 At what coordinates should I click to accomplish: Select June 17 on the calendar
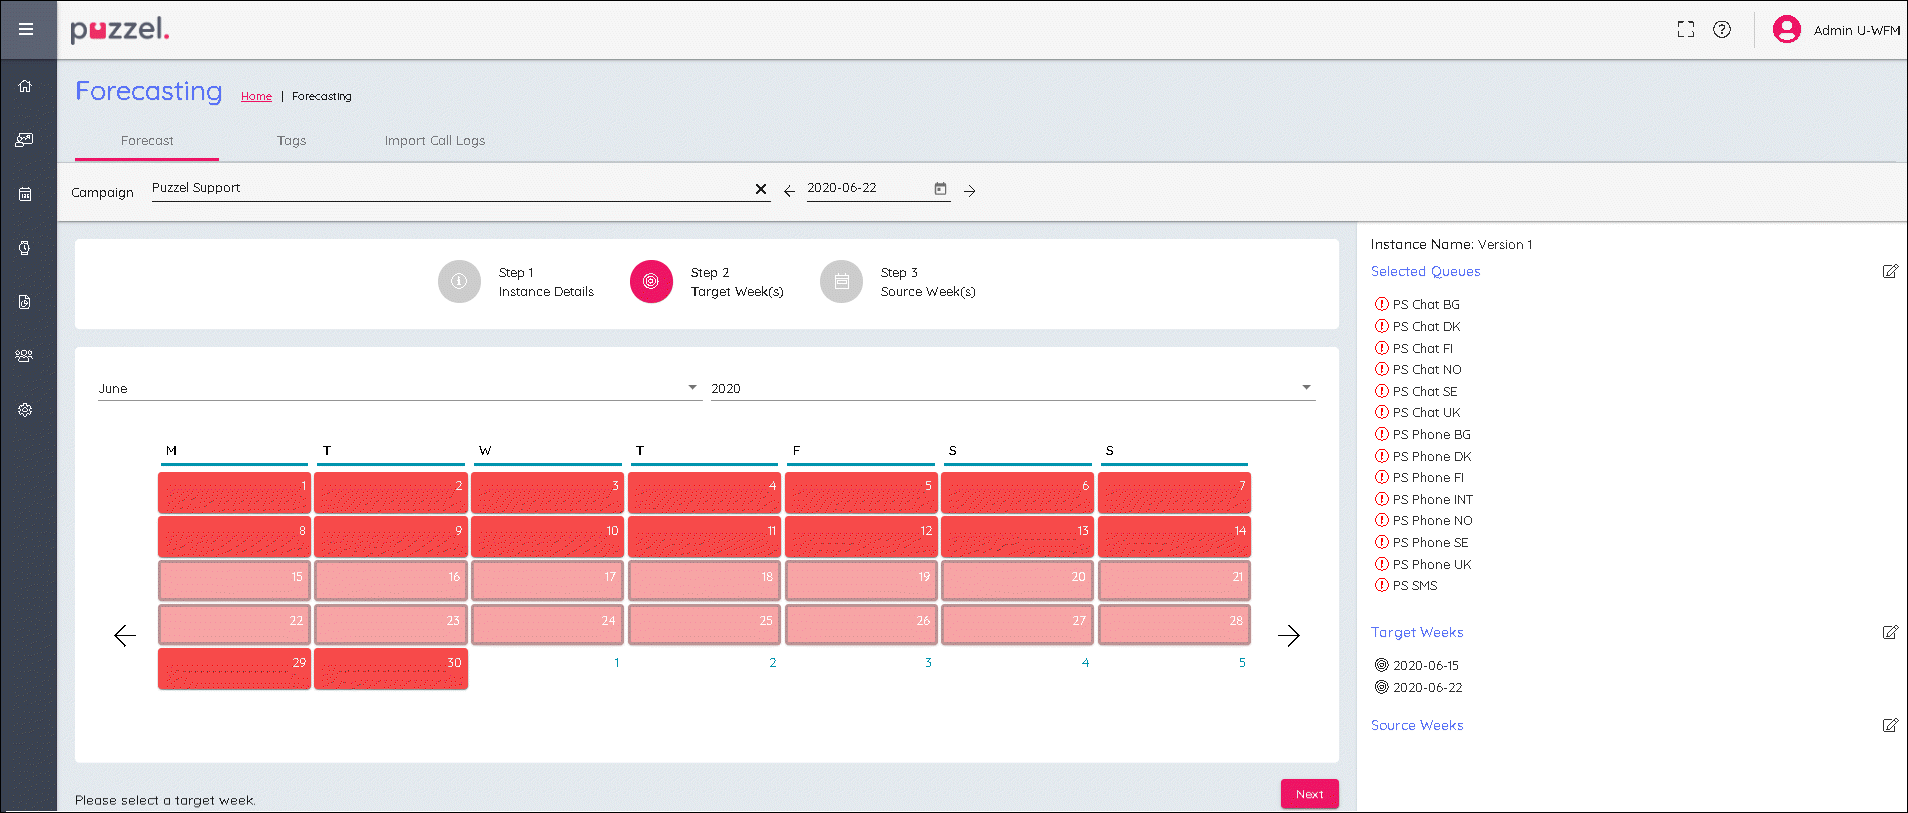[547, 580]
